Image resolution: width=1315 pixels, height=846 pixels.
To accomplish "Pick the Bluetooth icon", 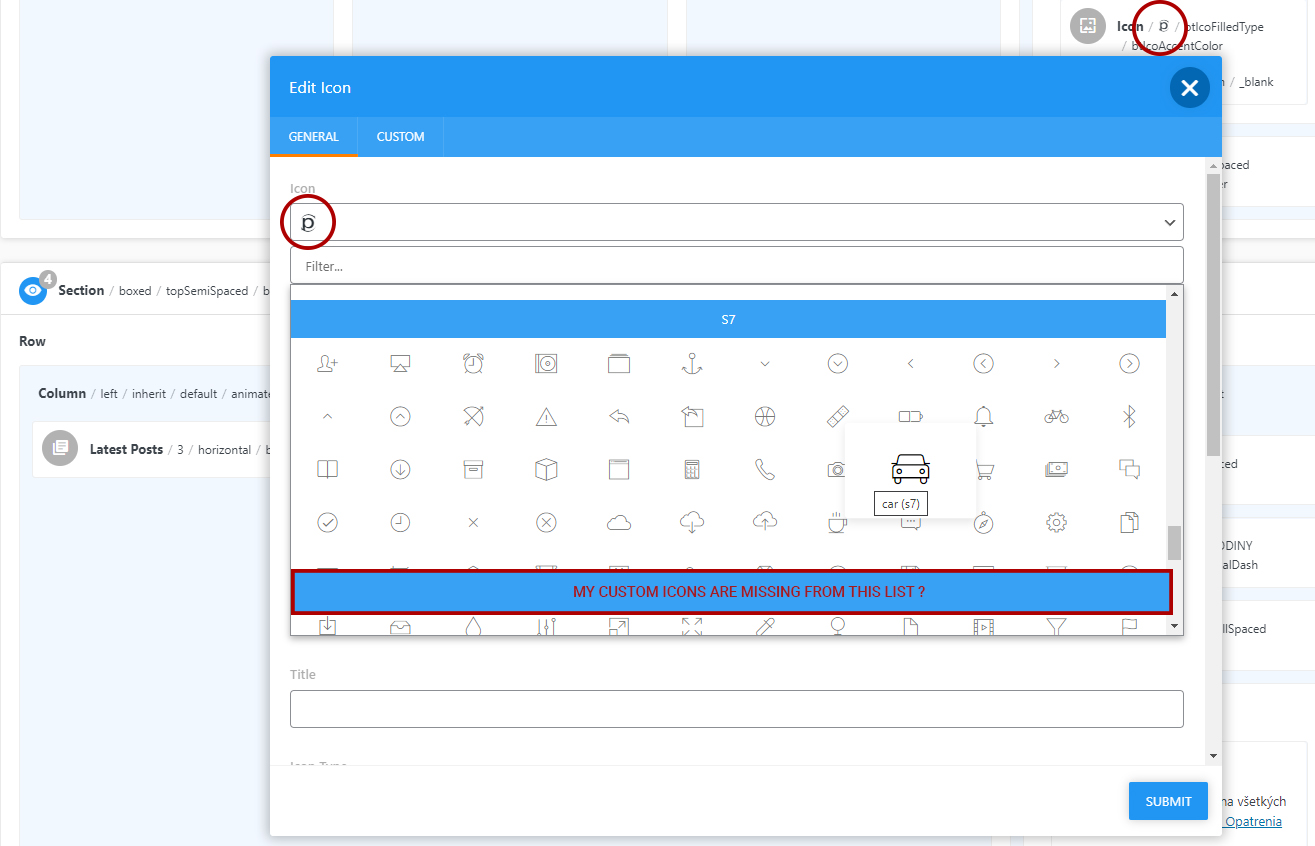I will 1129,416.
